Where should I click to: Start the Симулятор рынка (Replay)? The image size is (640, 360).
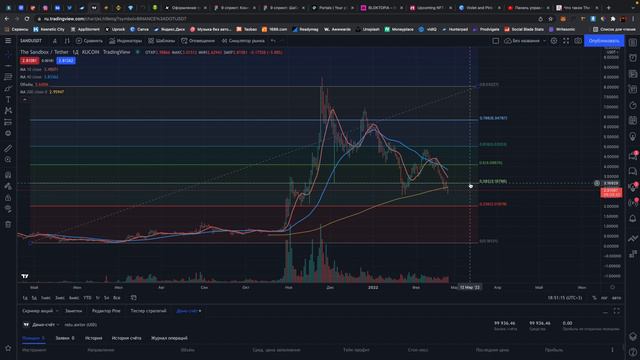click(x=243, y=41)
